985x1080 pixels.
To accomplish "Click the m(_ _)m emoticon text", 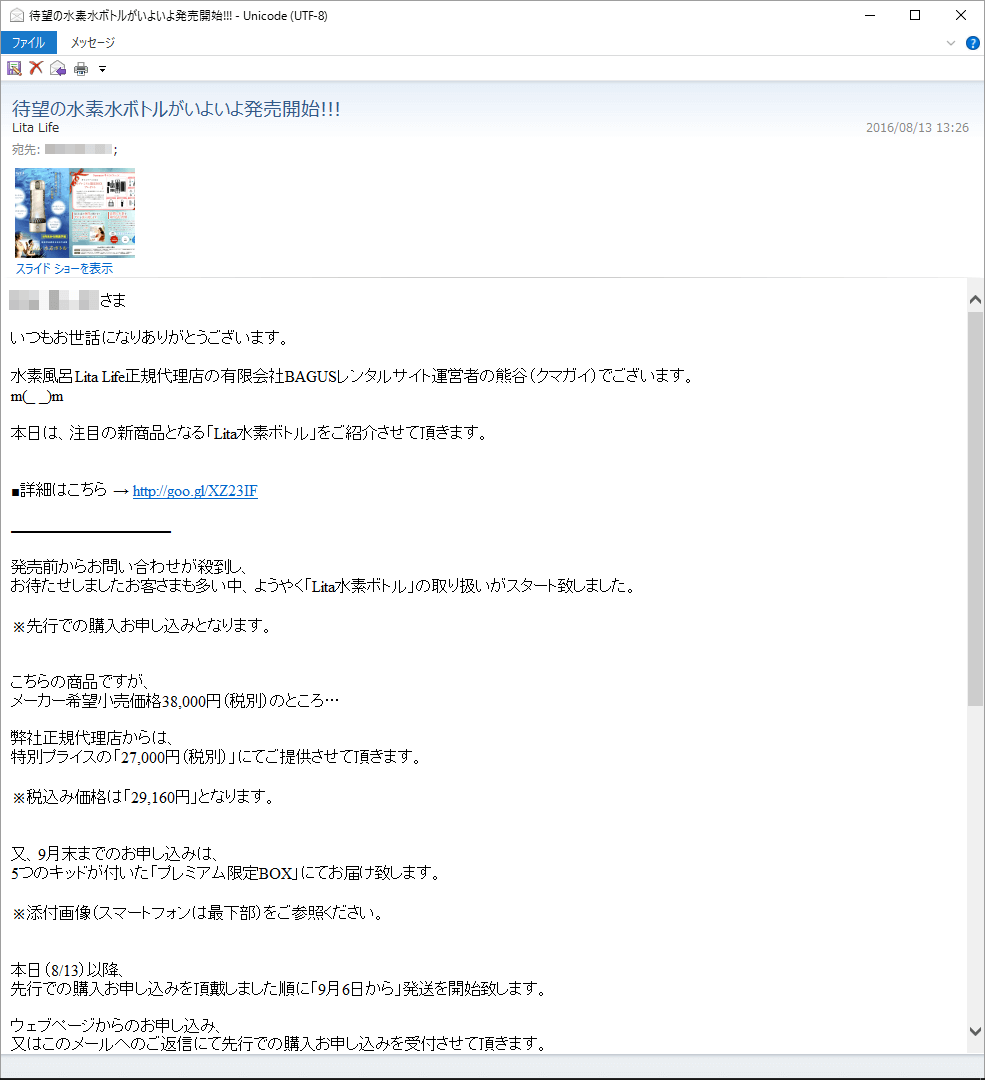I will [37, 397].
